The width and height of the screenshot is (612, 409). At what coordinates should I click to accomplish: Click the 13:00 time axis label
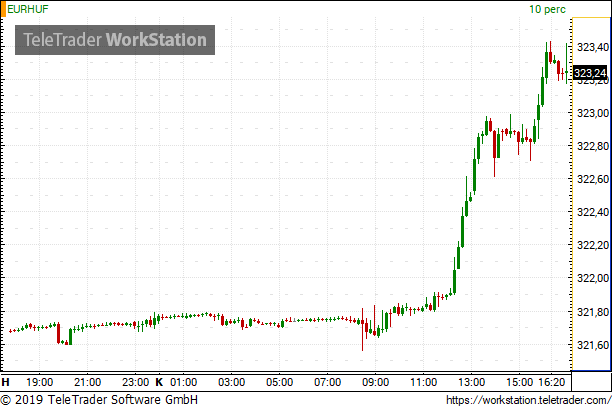[471, 382]
